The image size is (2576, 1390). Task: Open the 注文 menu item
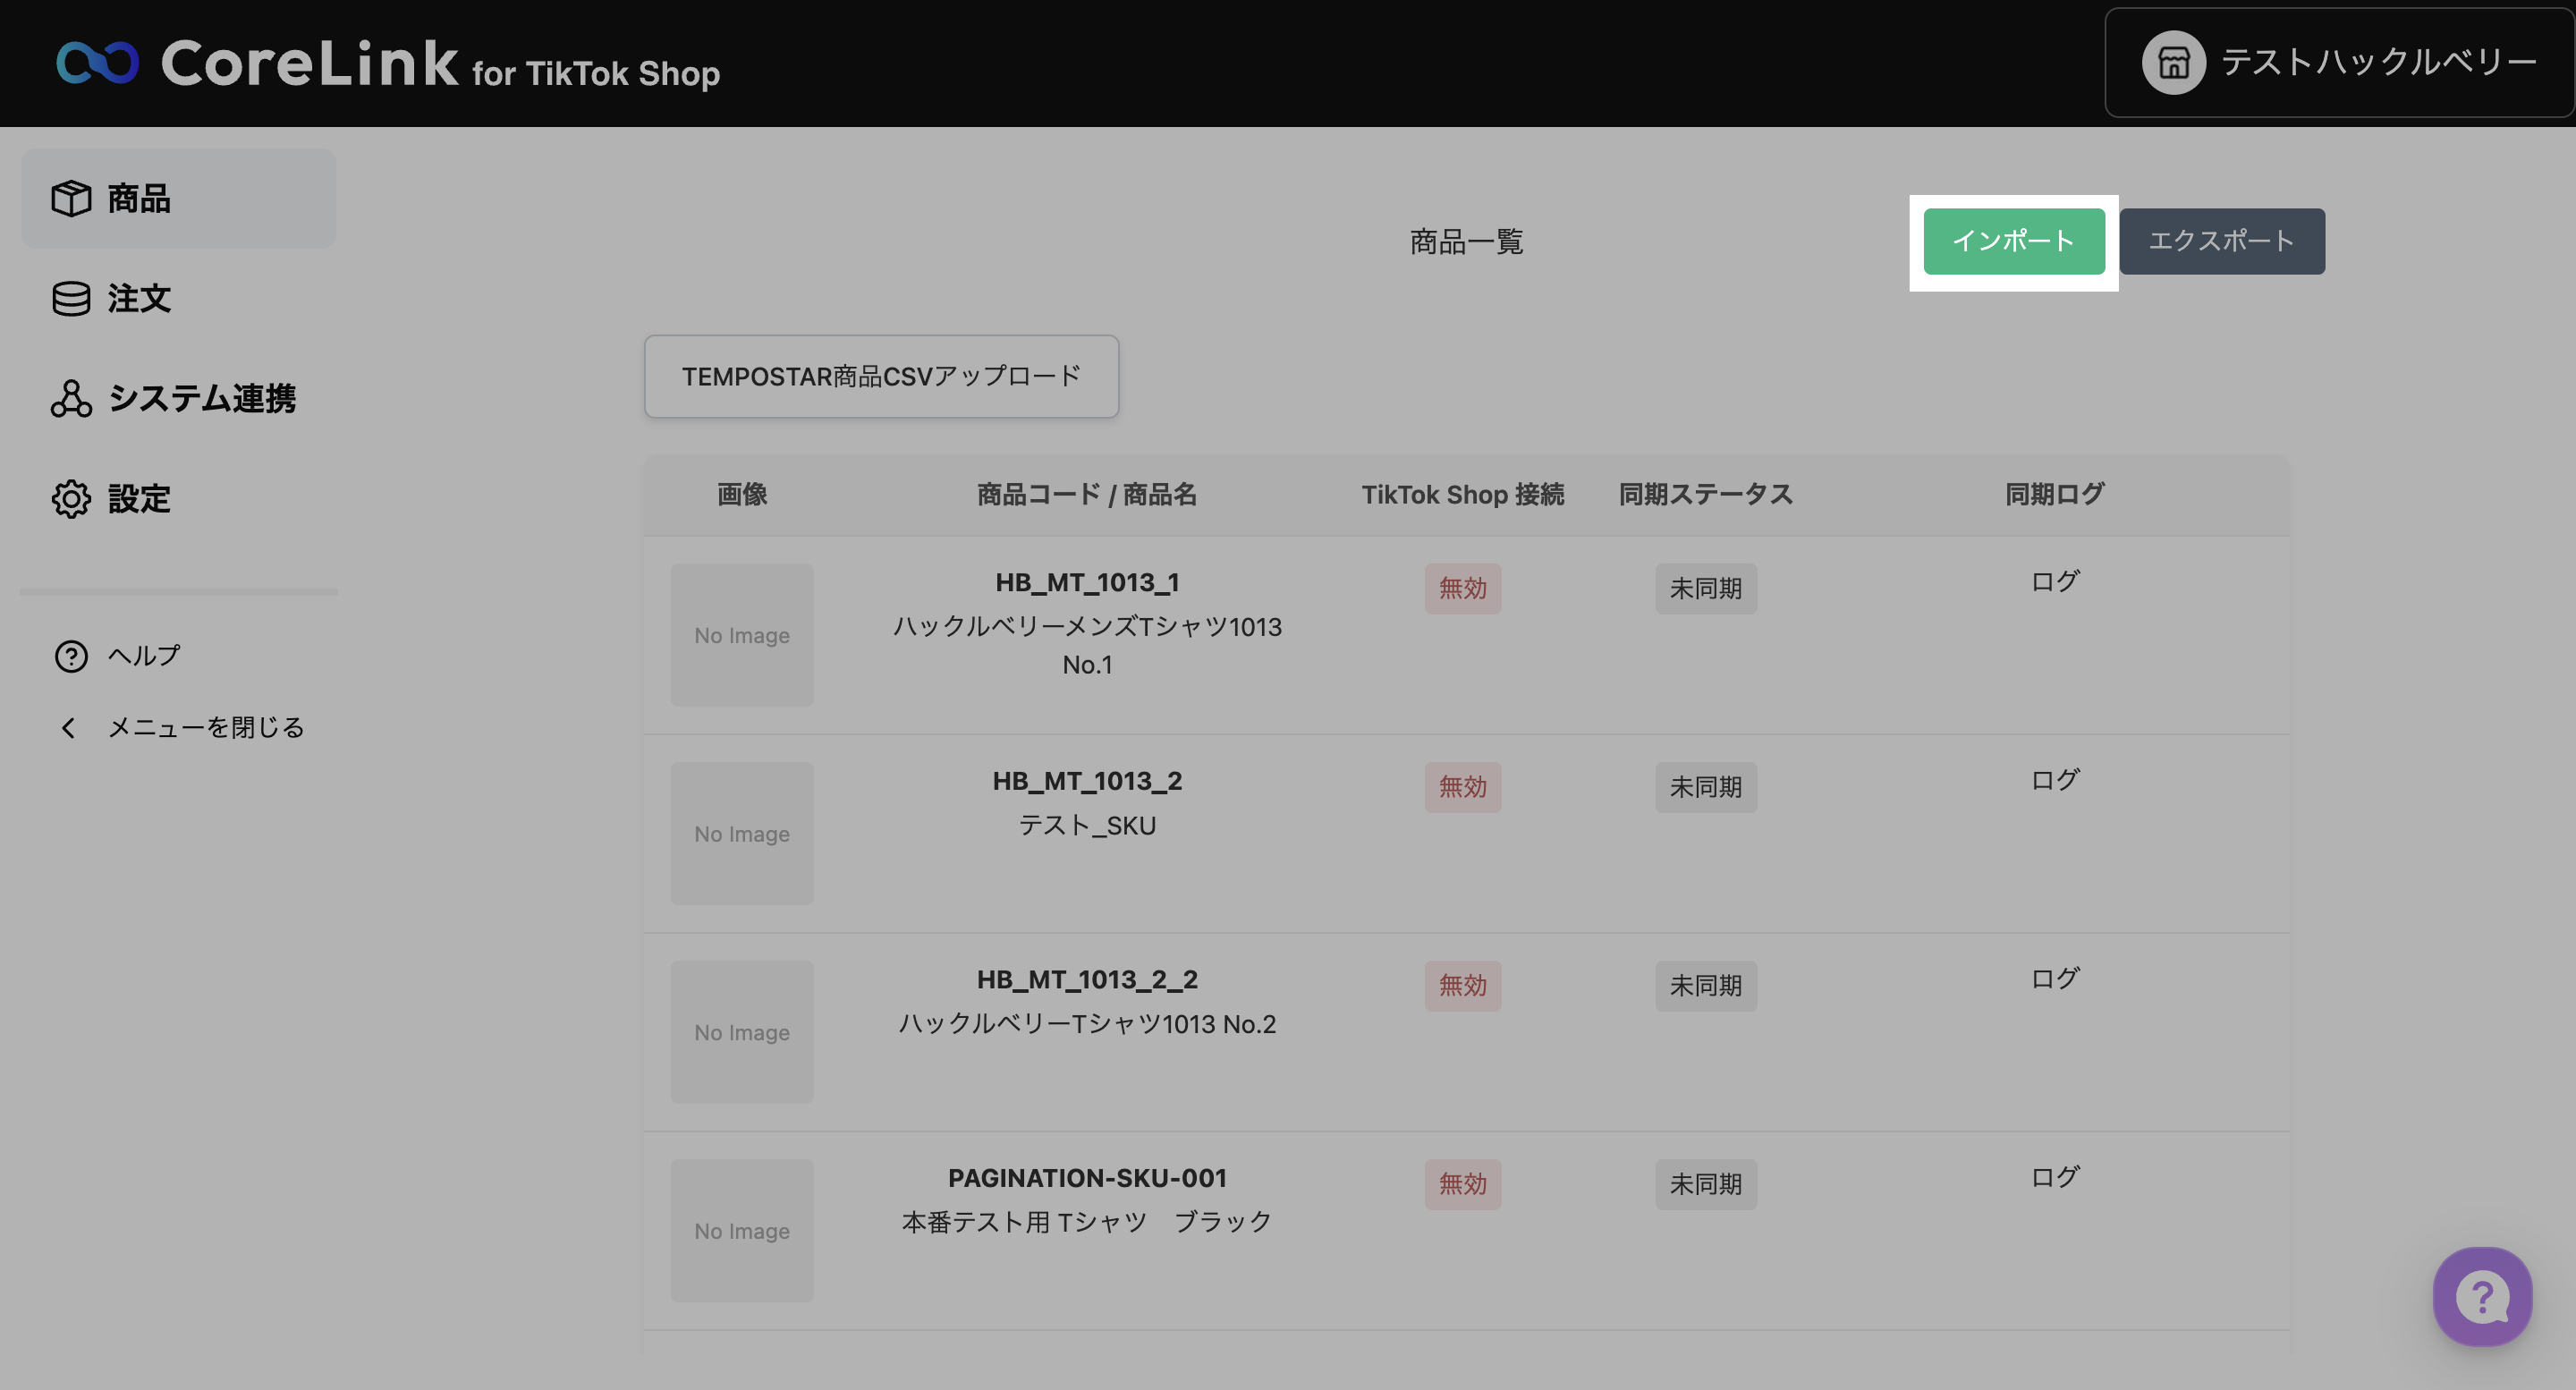point(139,298)
